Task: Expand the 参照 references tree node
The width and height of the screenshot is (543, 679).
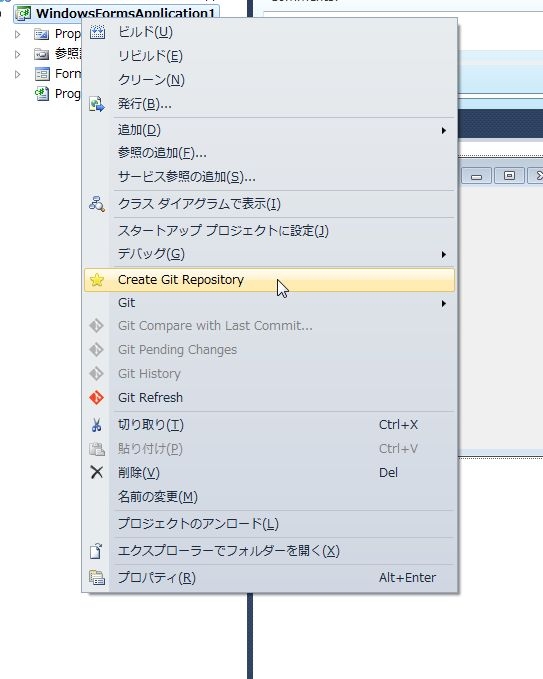Action: click(17, 54)
